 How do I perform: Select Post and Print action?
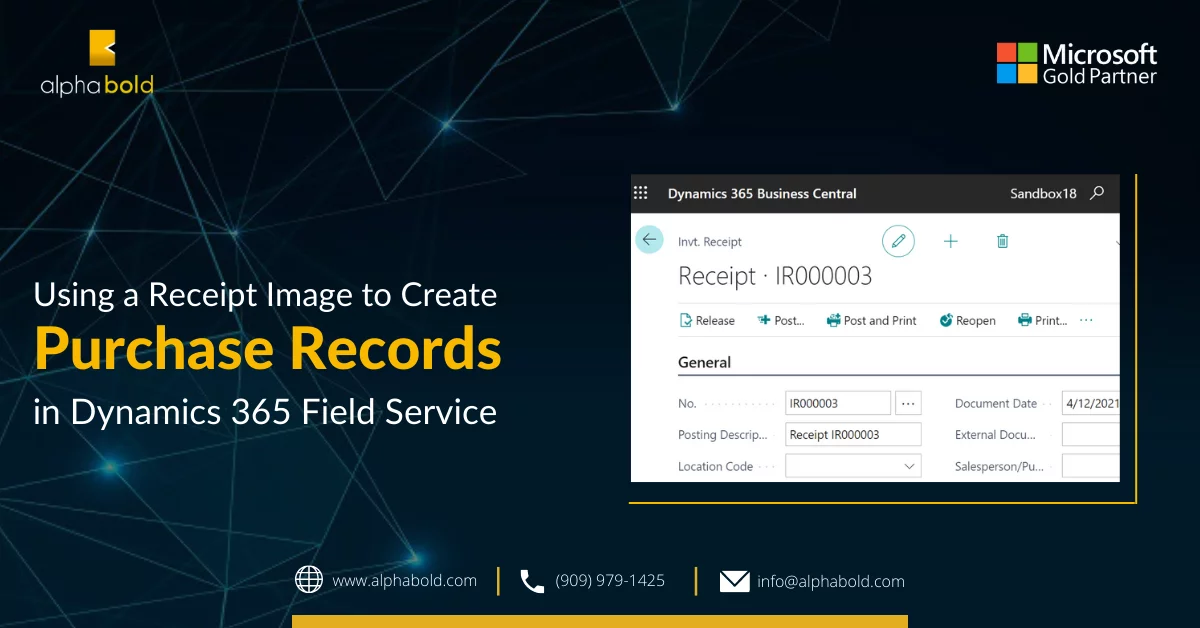872,321
